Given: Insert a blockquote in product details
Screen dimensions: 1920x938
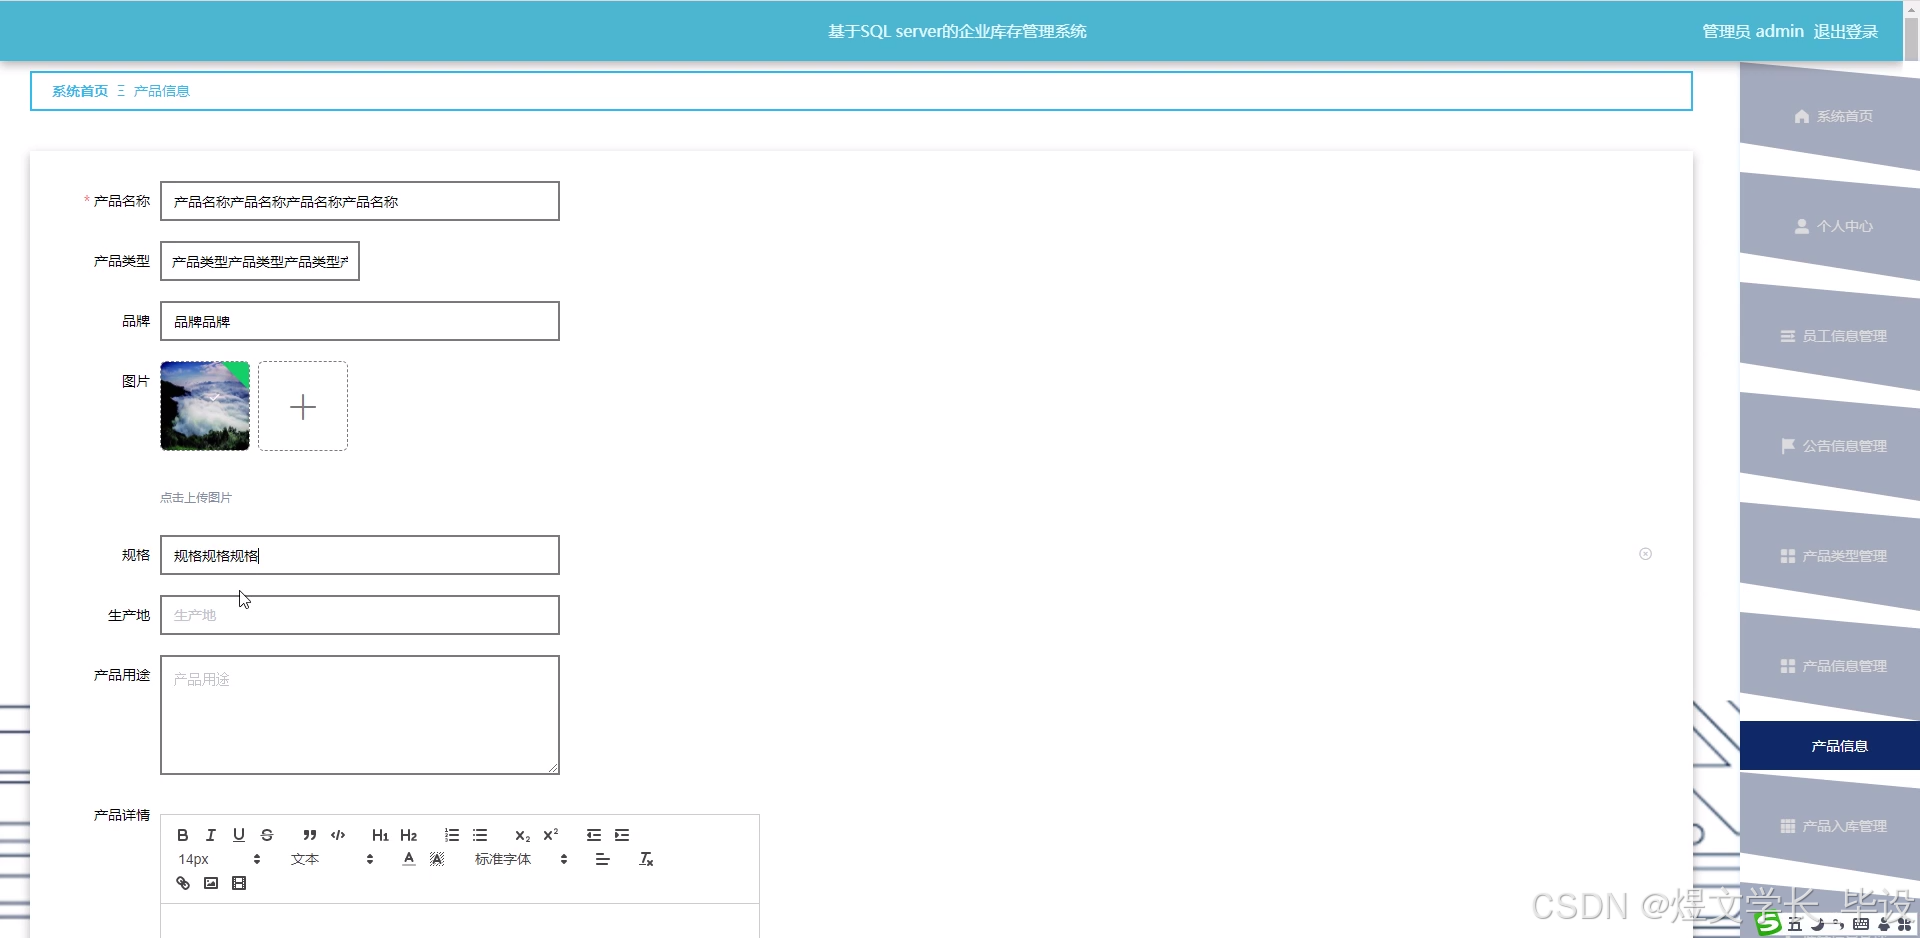Looking at the screenshot, I should click(309, 835).
